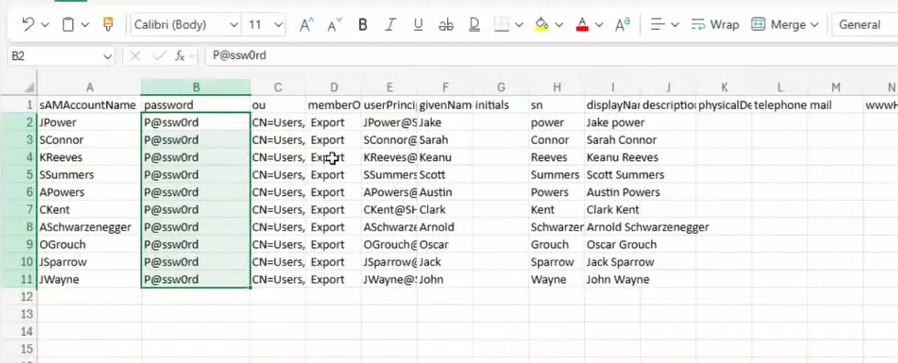Click the text effects Aa icon
The image size is (898, 363).
623,25
